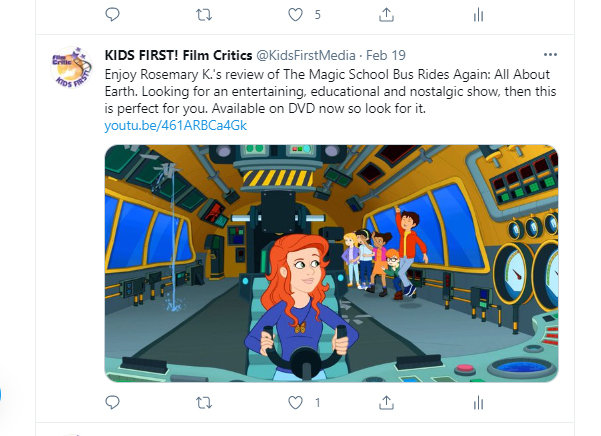Open reply on the previous tweet above
The image size is (601, 436).
tap(112, 15)
